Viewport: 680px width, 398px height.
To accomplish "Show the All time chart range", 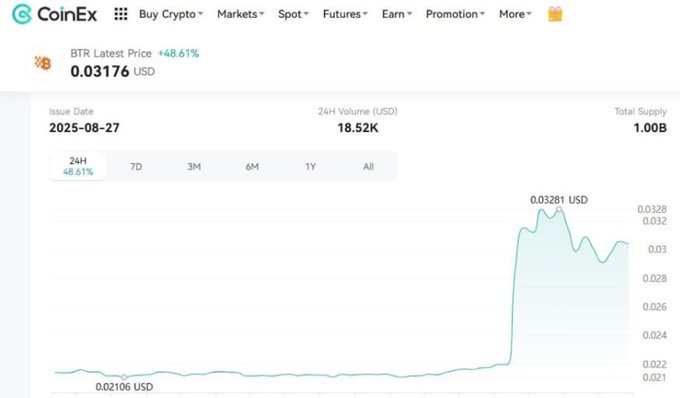I will click(x=369, y=166).
